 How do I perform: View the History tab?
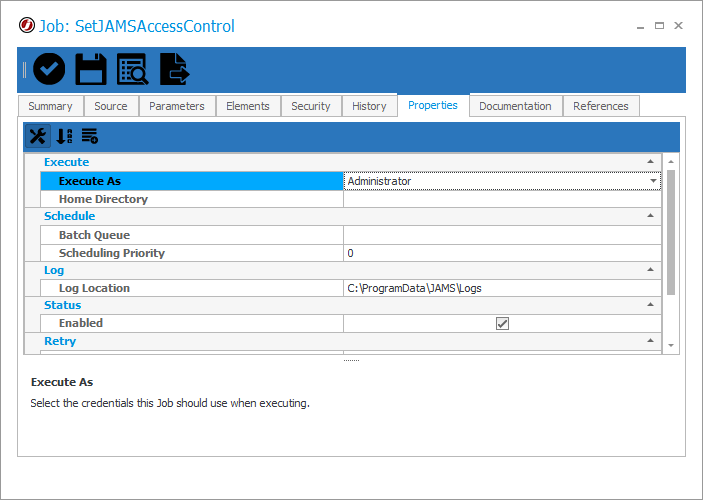pyautogui.click(x=369, y=106)
